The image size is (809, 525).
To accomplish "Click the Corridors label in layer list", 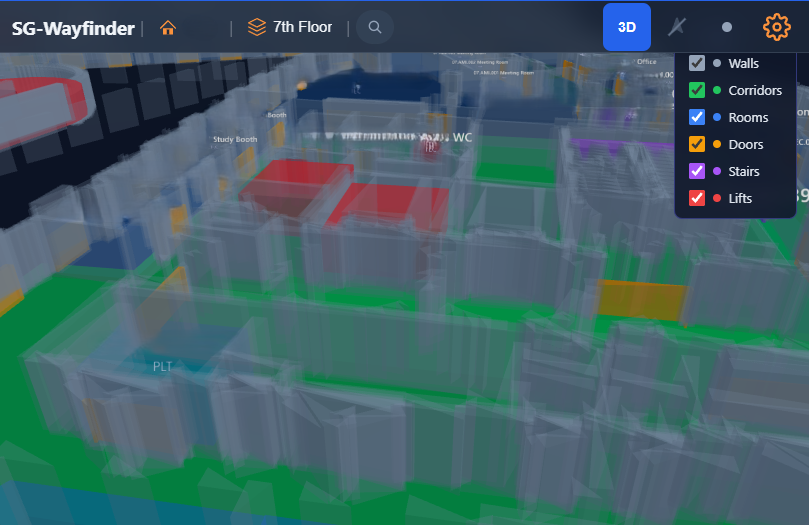I will coord(755,90).
